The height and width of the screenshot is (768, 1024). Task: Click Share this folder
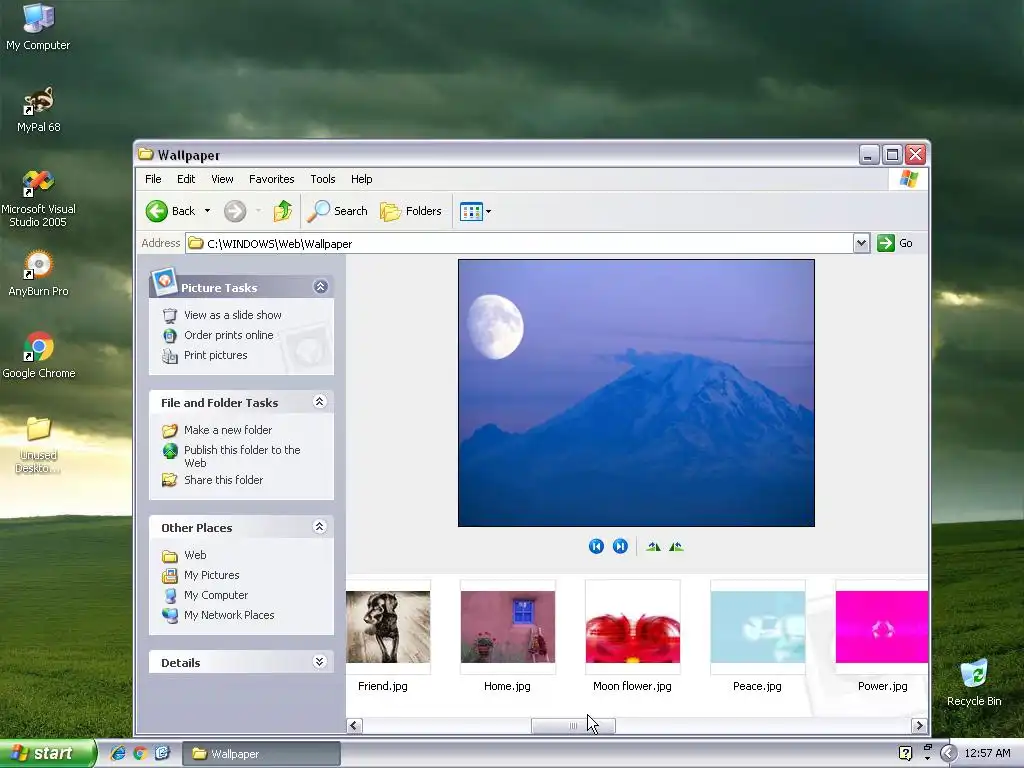tap(223, 480)
